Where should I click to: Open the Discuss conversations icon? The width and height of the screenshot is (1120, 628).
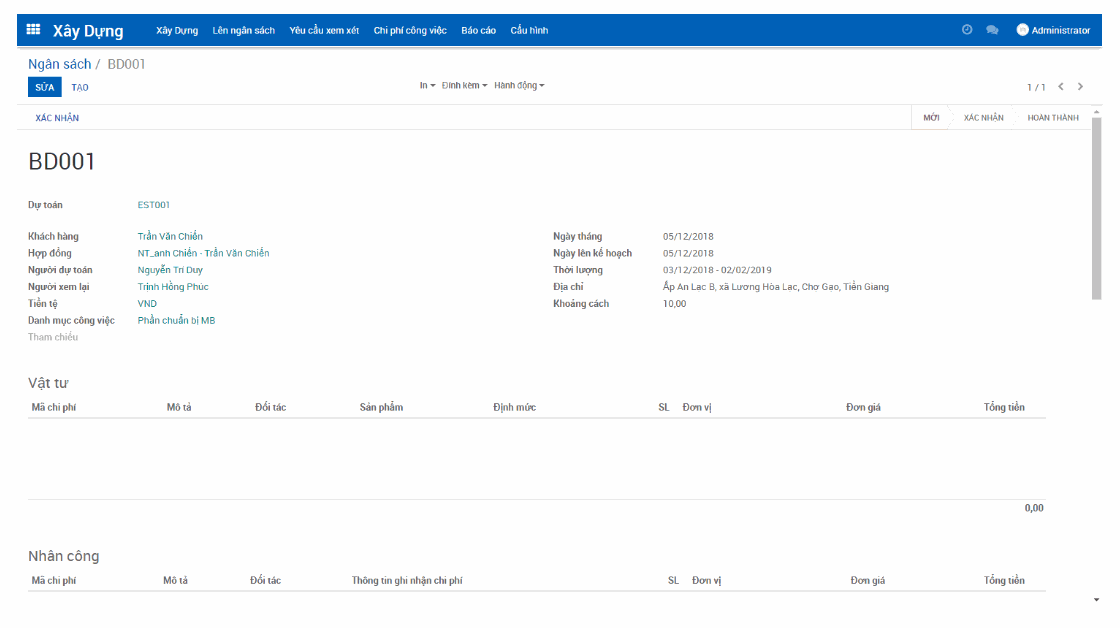coord(992,29)
